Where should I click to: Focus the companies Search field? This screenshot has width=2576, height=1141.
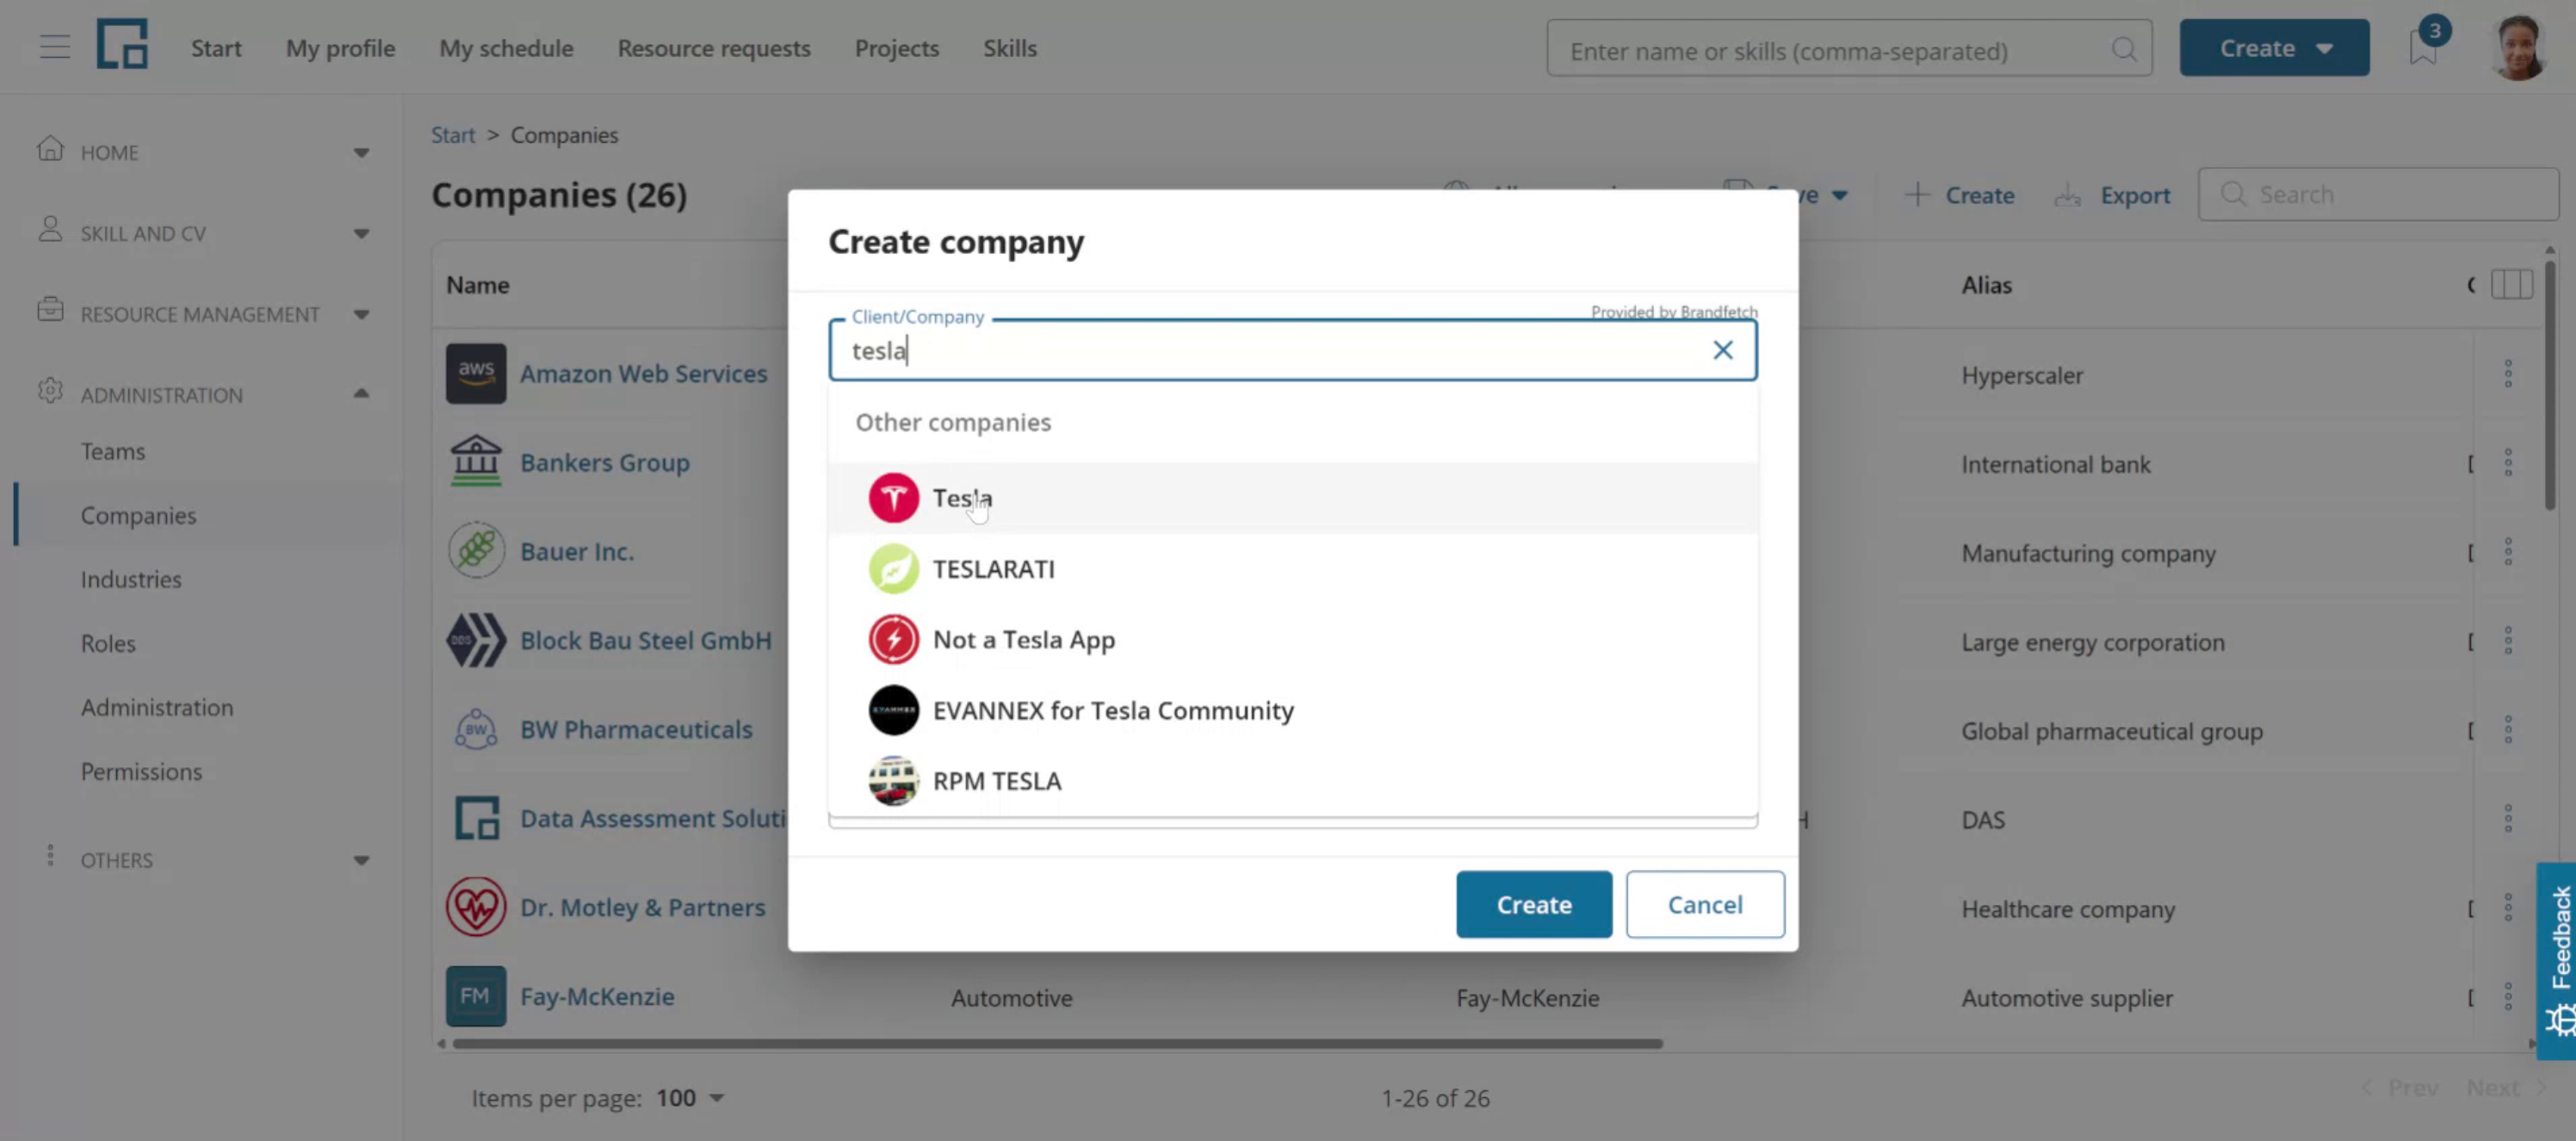click(x=2378, y=194)
